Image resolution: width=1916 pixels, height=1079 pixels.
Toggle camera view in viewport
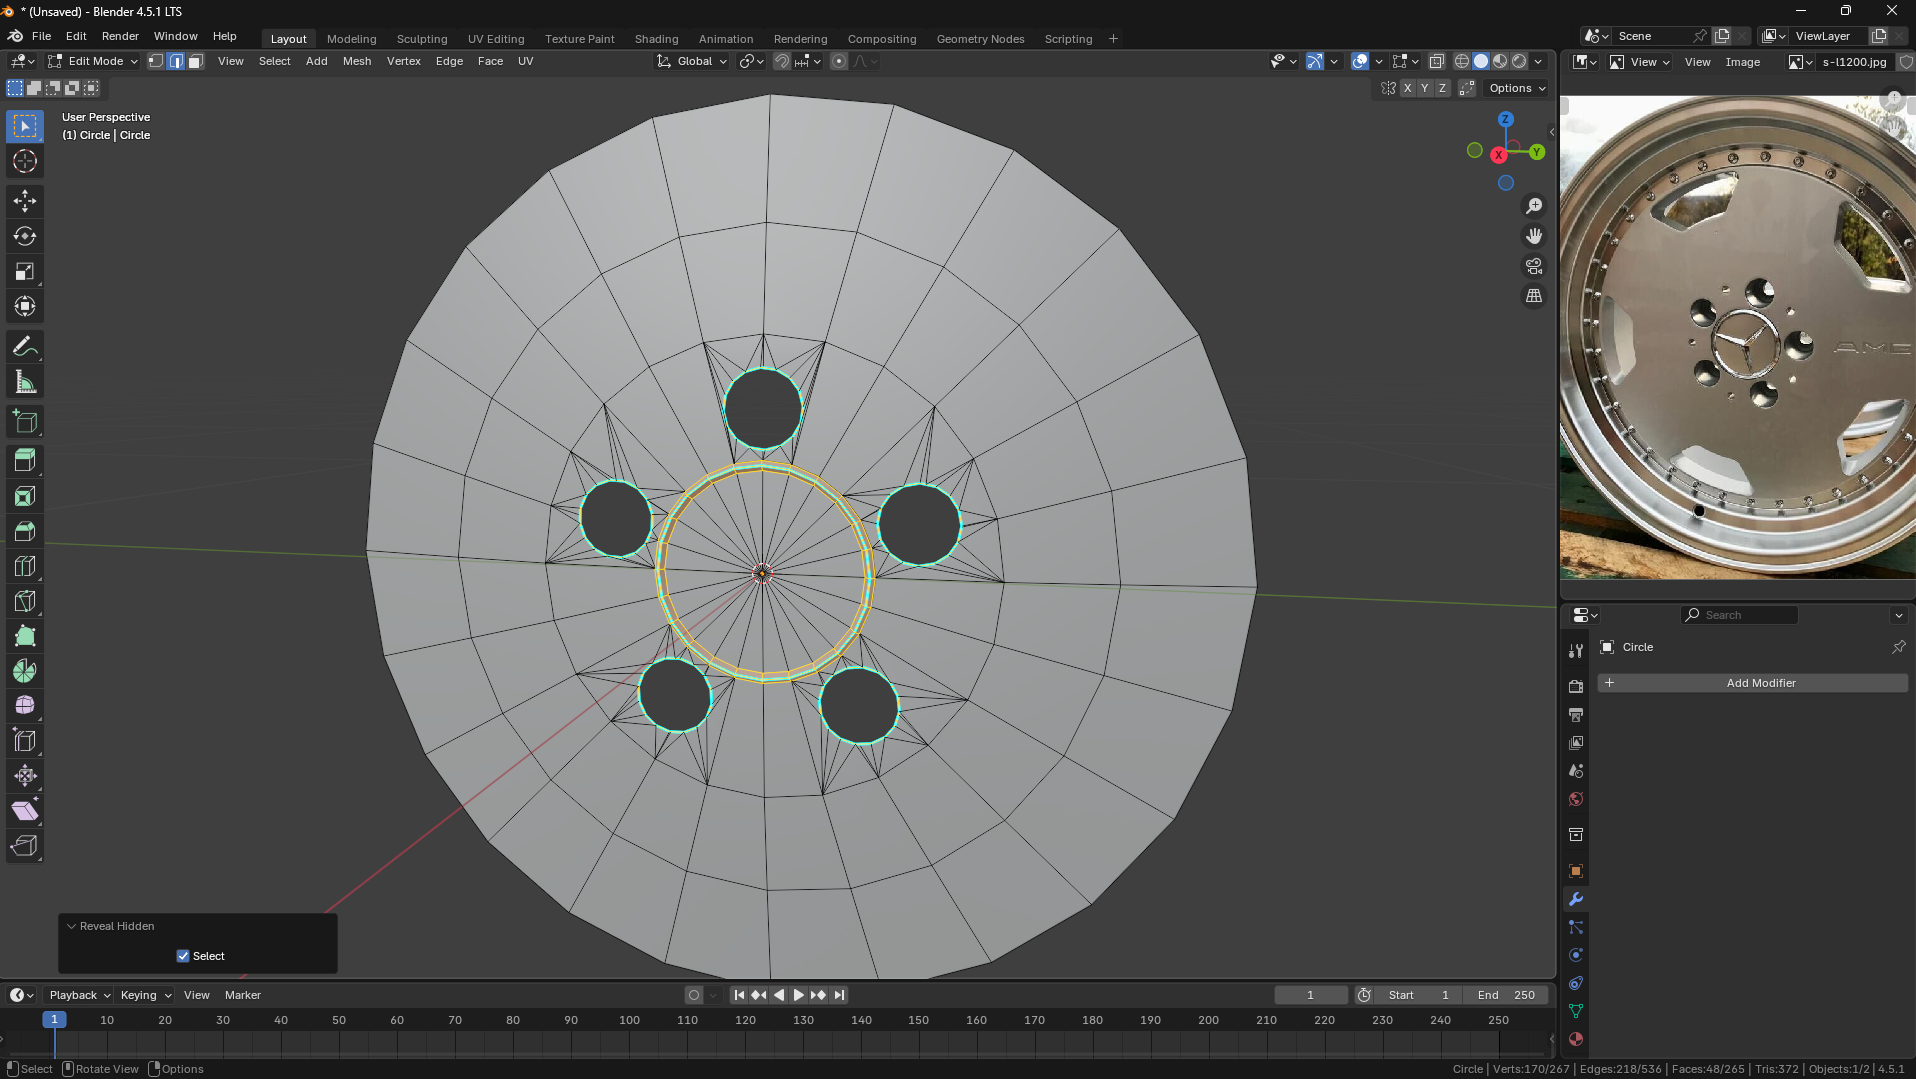[x=1533, y=266]
